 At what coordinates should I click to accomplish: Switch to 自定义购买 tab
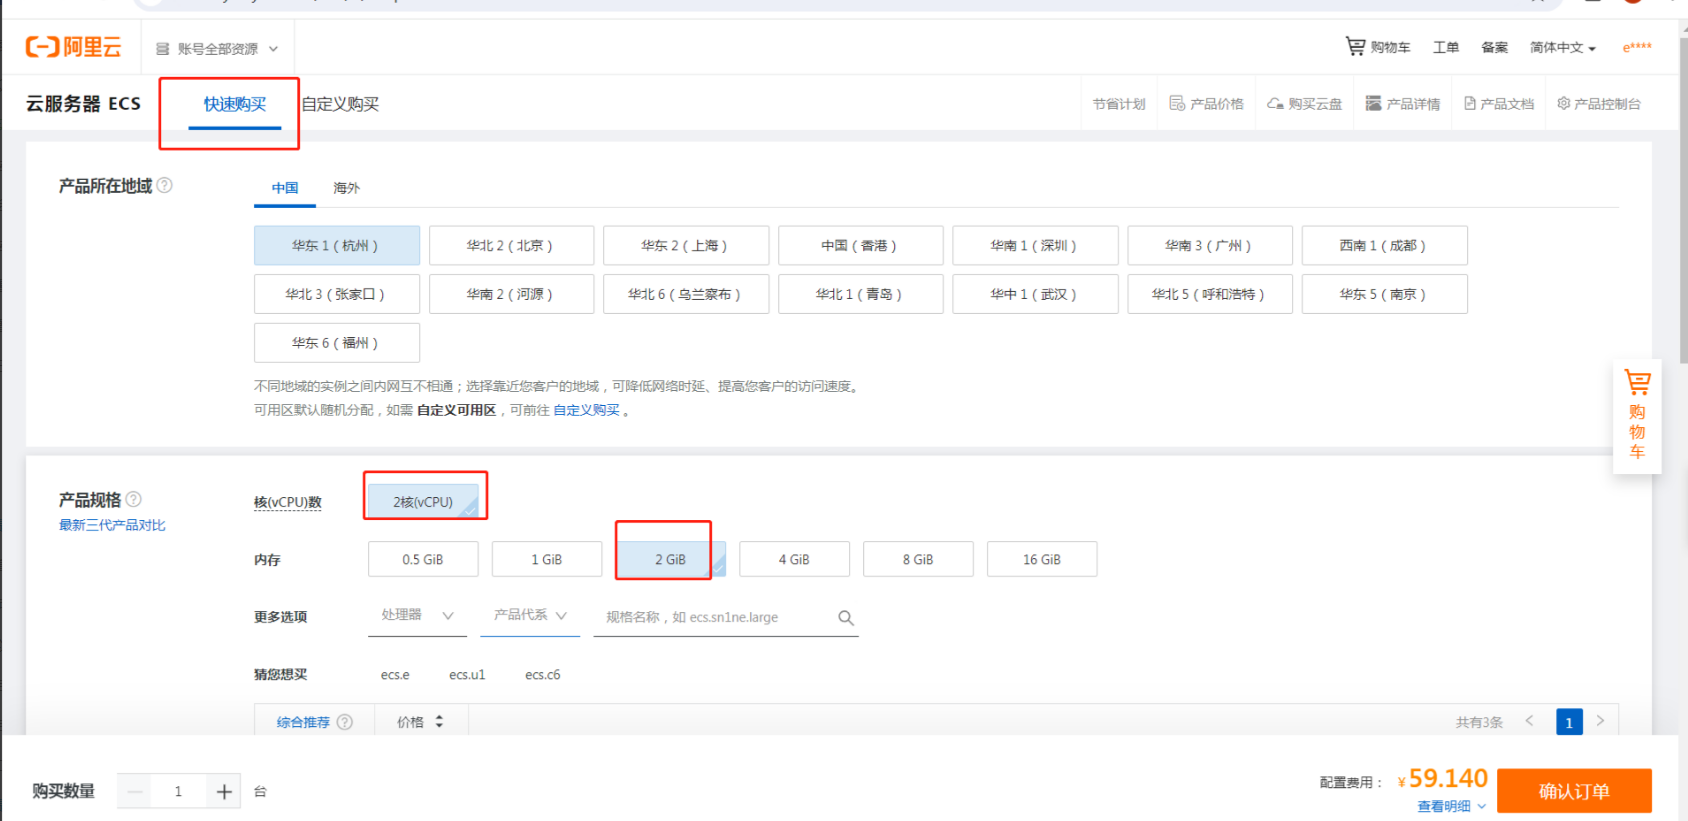pyautogui.click(x=340, y=104)
